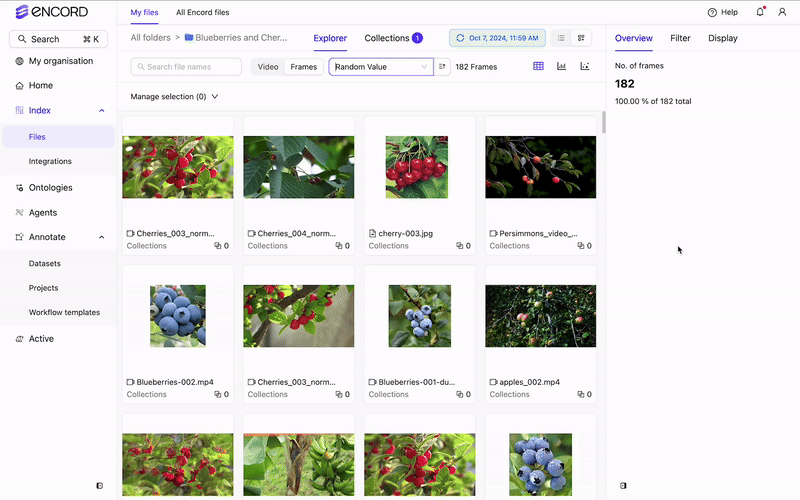Collapse the left sidebar icon
This screenshot has width=800, height=500.
point(99,486)
